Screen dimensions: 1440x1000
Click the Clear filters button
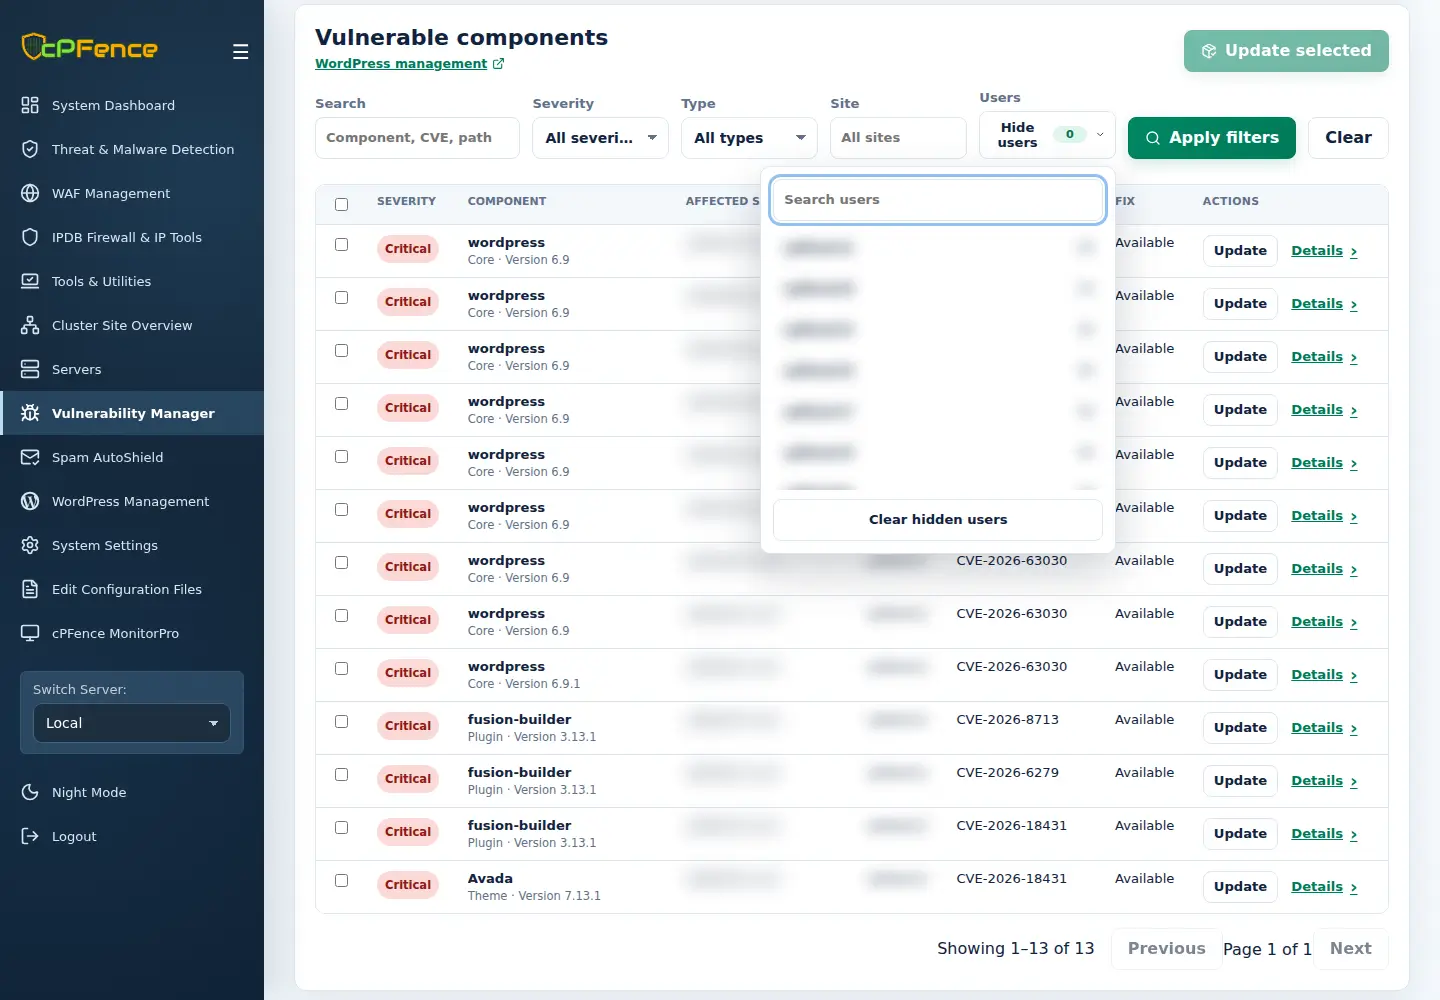pyautogui.click(x=1348, y=138)
